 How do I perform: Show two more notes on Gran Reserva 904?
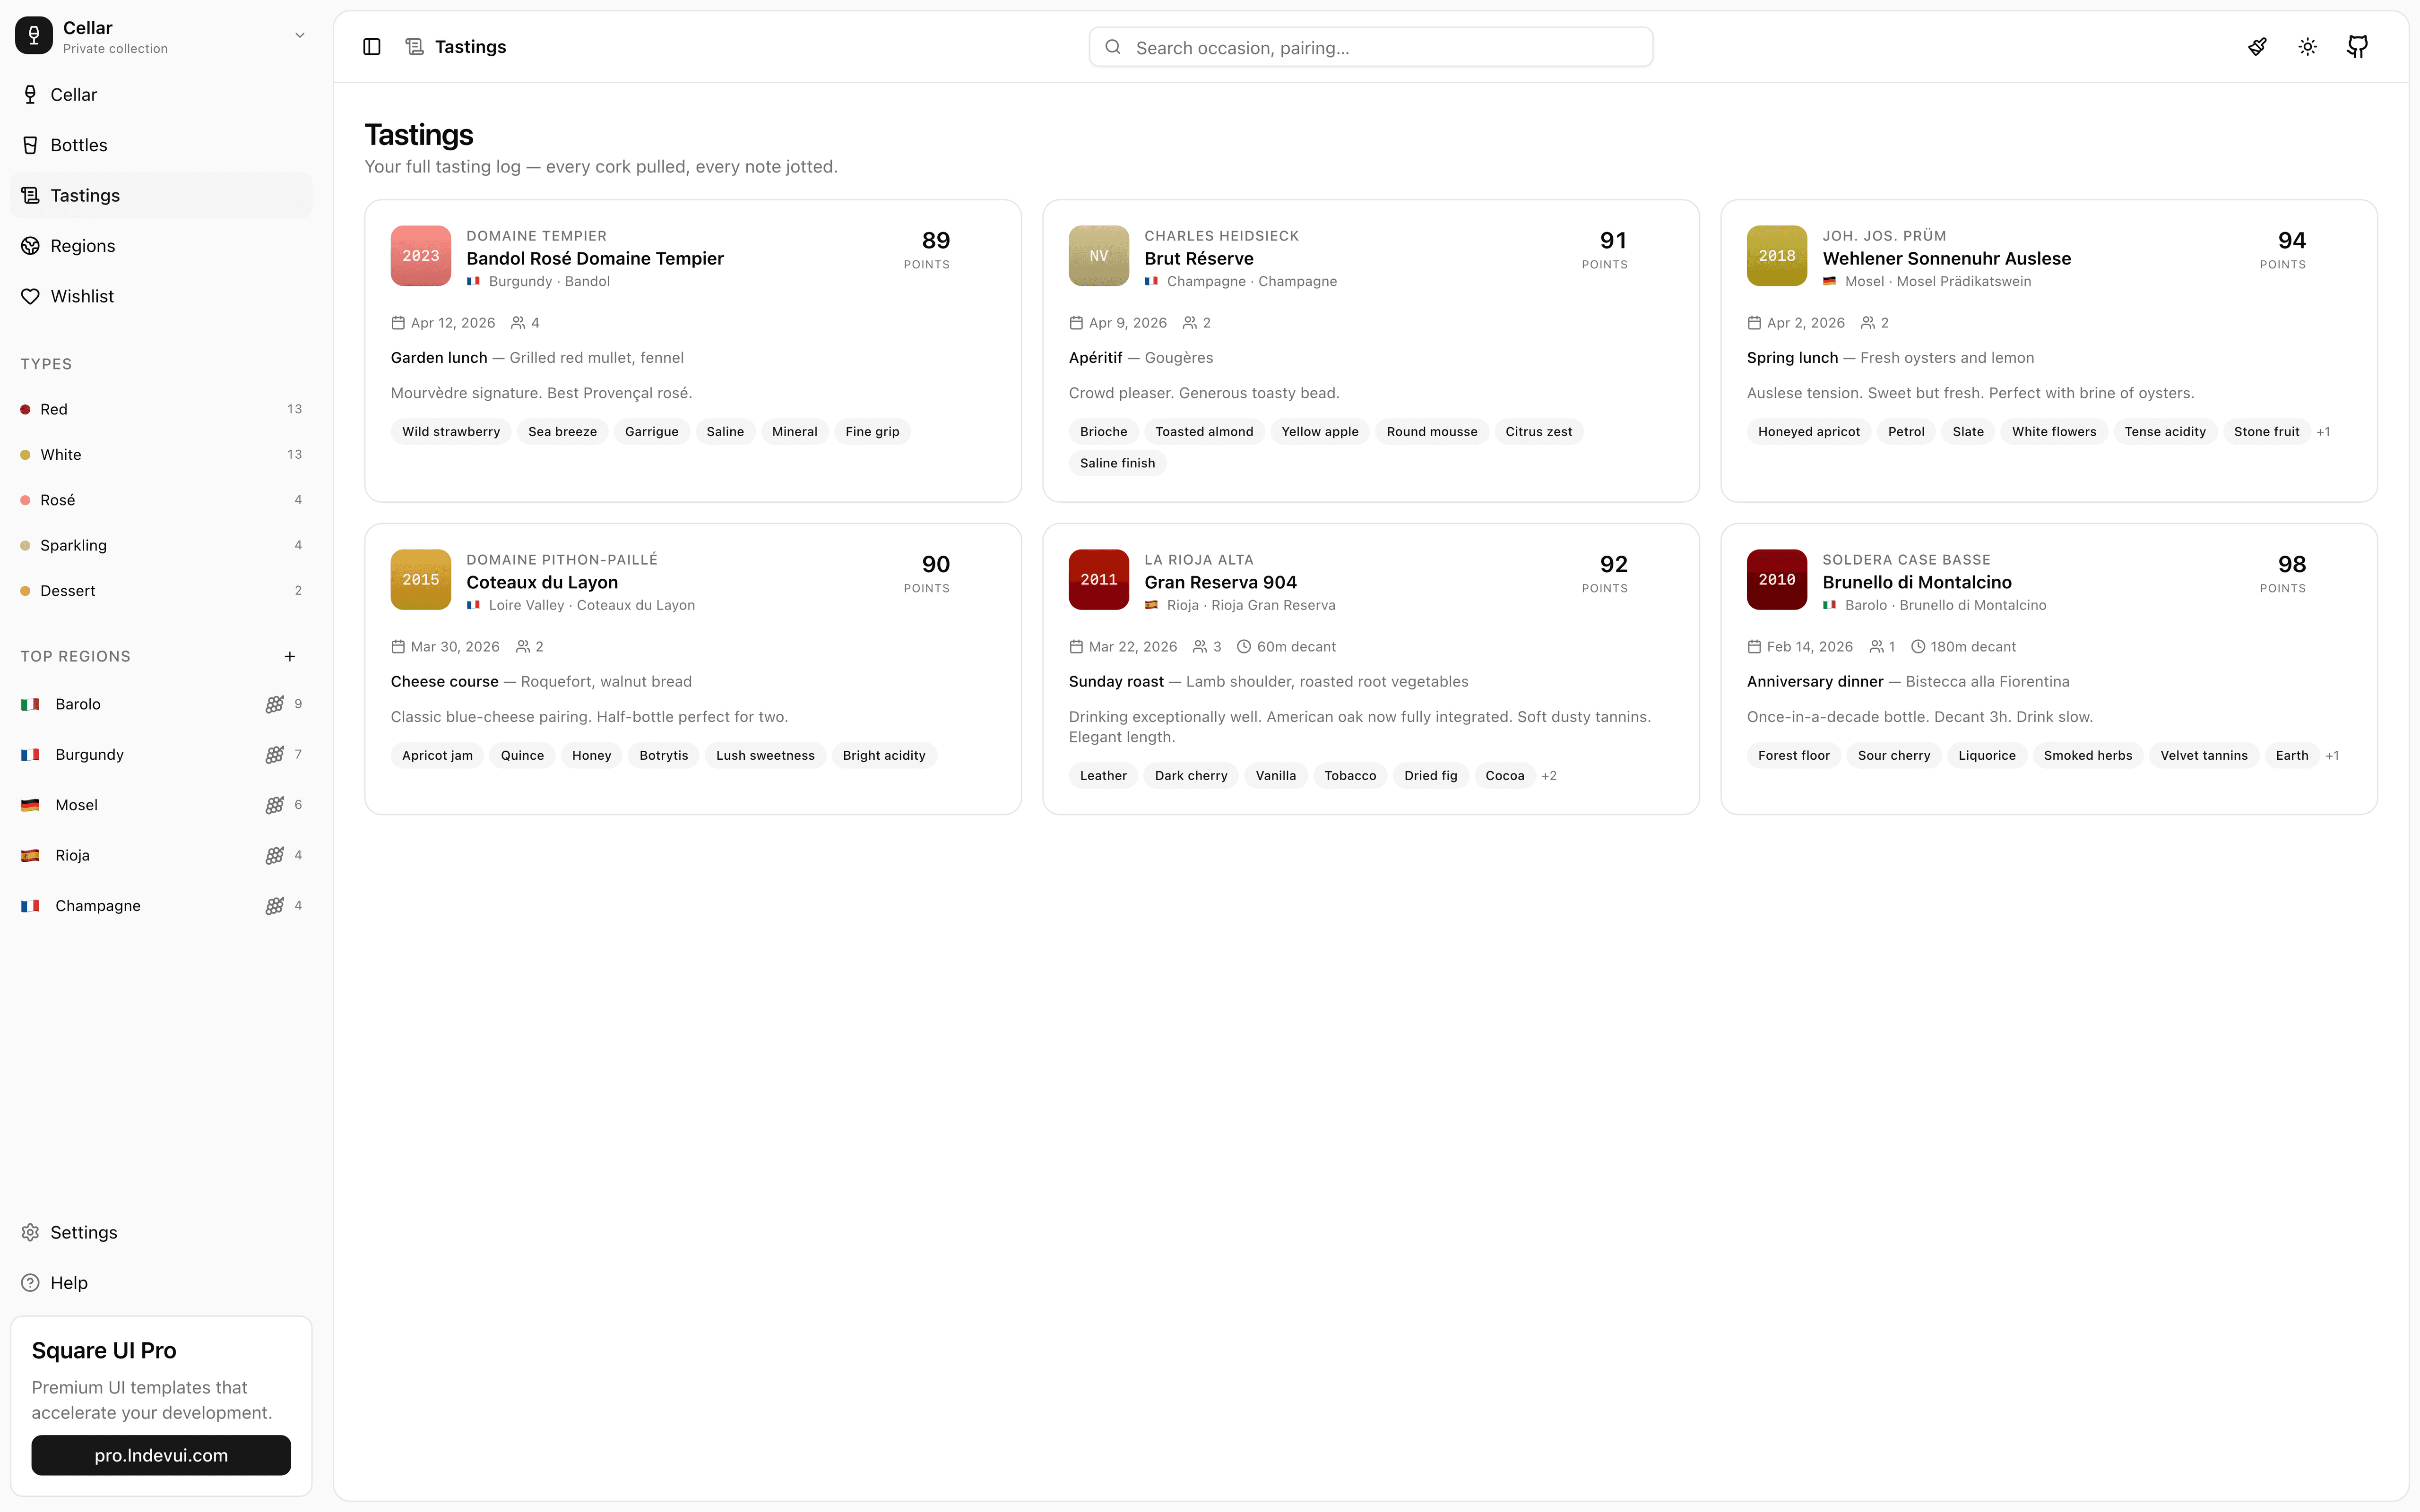click(x=1549, y=776)
